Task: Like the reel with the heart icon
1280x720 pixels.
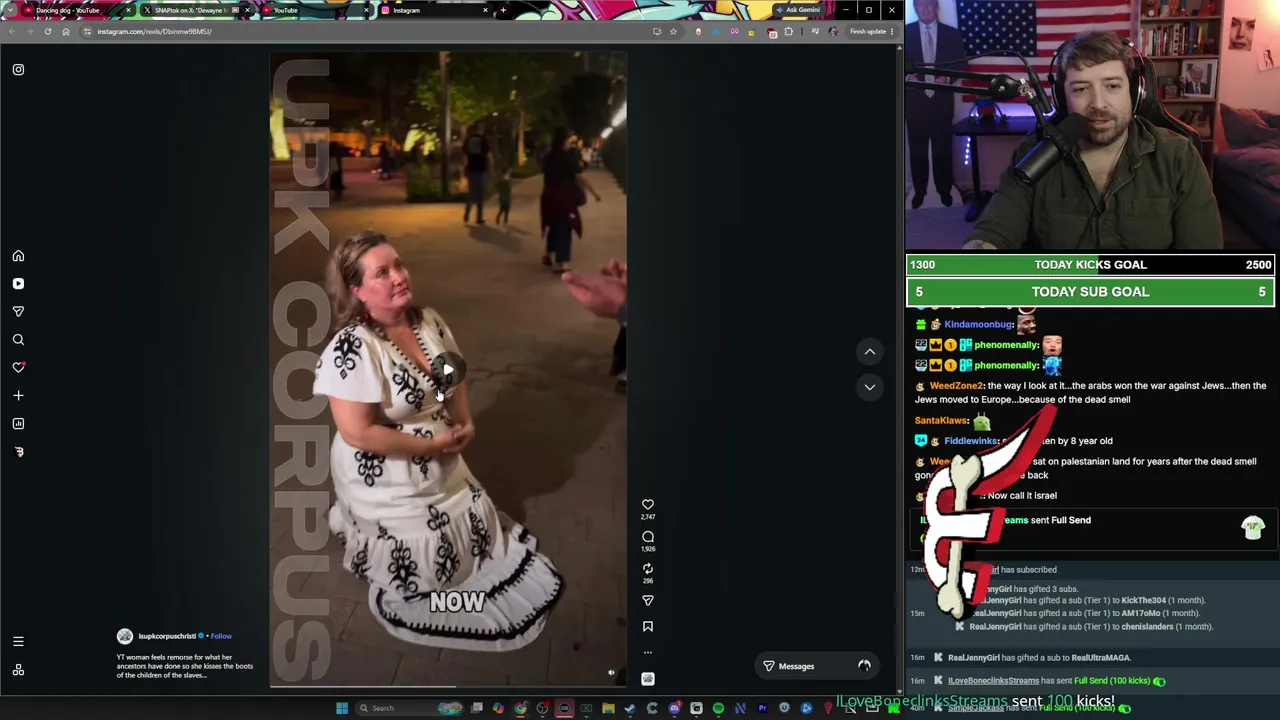Action: 648,505
